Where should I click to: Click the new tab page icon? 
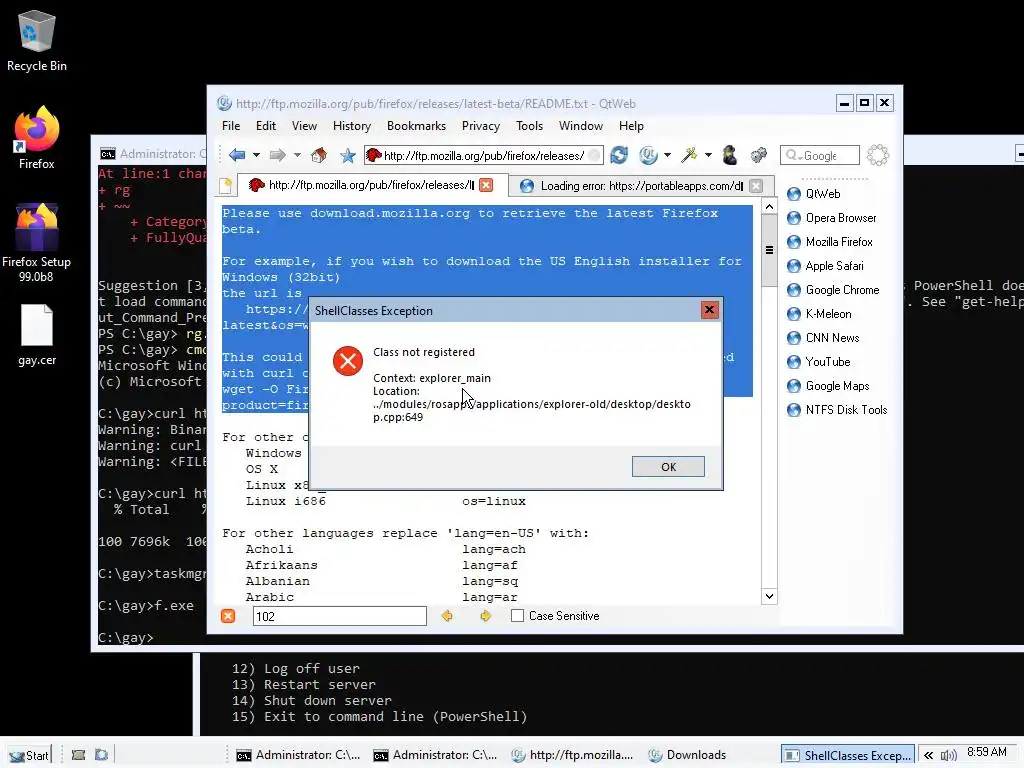226,186
